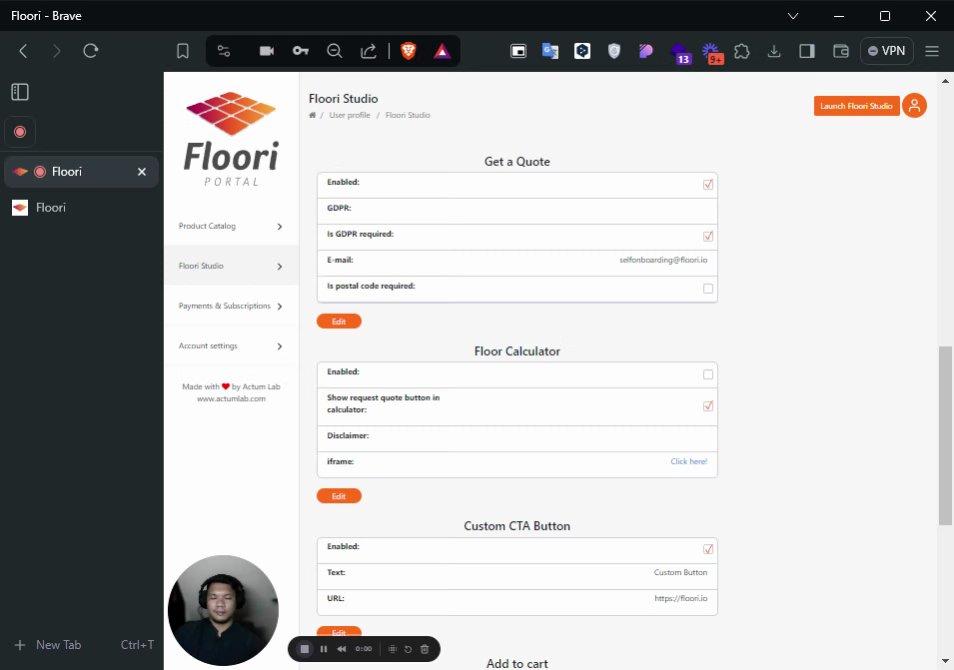Click the dark hexagon extension icon
Image resolution: width=954 pixels, height=670 pixels.
coord(582,51)
